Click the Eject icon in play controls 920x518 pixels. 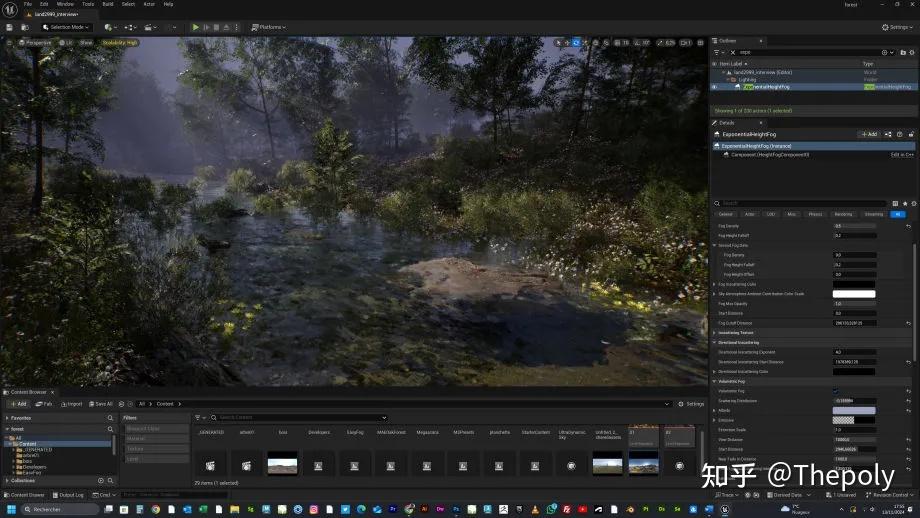click(x=226, y=27)
